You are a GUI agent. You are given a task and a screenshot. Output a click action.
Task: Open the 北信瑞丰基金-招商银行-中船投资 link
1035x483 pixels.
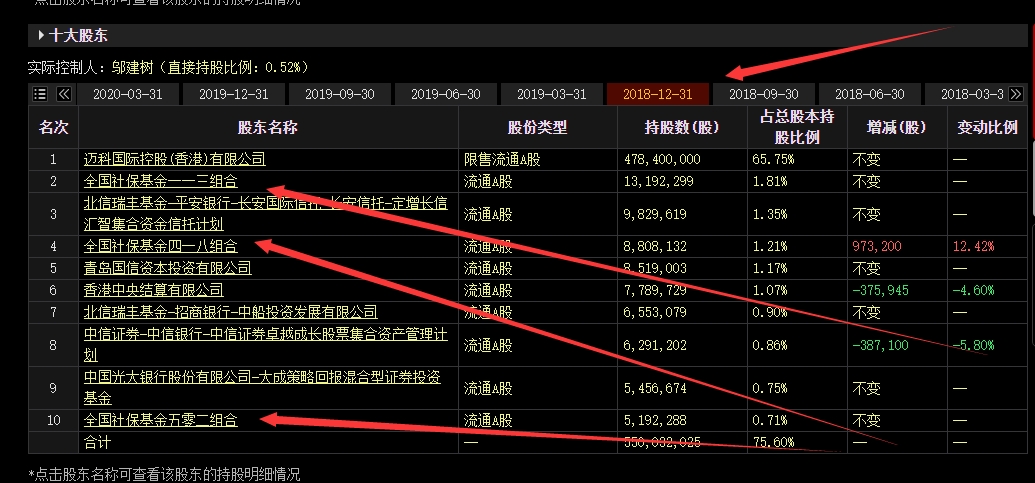click(230, 311)
